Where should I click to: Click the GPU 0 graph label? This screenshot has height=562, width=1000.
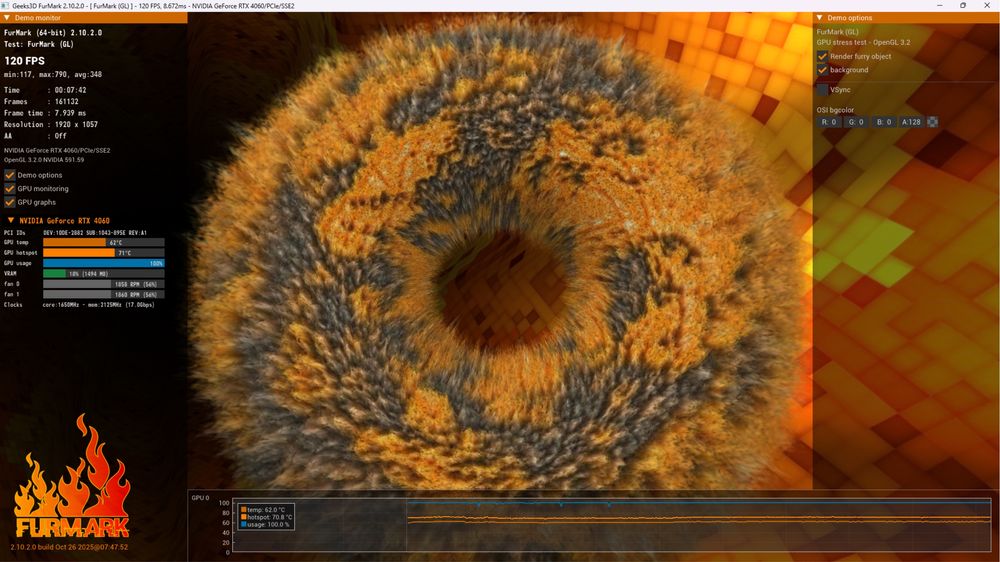[x=200, y=498]
